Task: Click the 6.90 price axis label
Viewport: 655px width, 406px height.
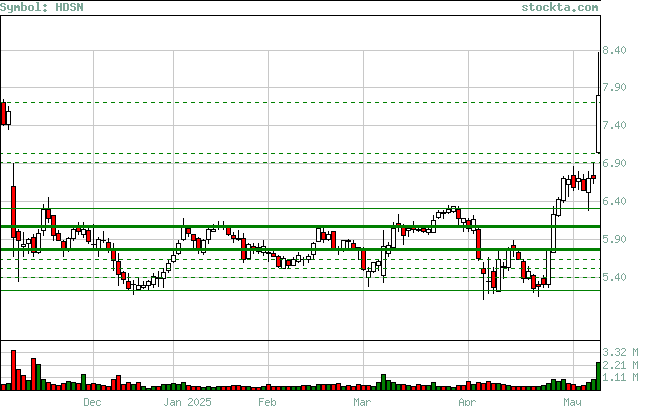Action: [614, 163]
